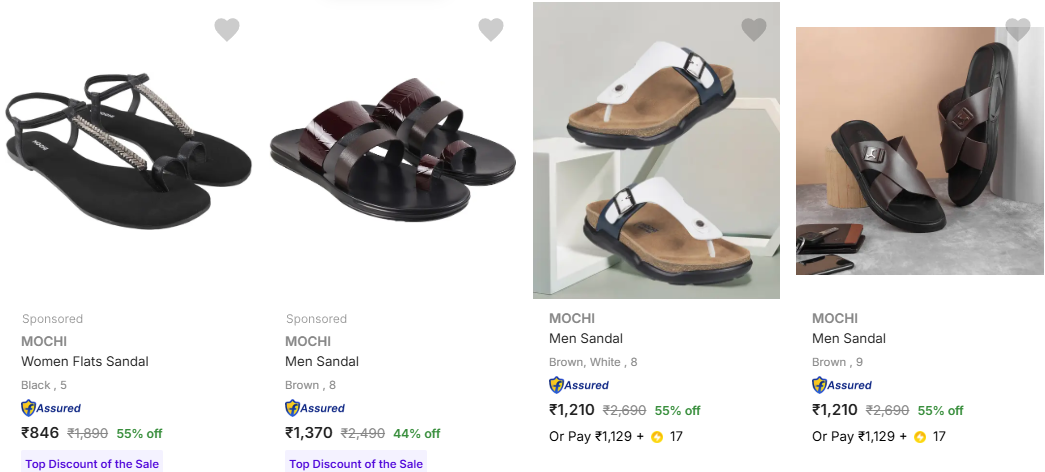Open Men Sandal title above Brown, White, 8
Viewport: 1045px width, 472px height.
tap(586, 338)
